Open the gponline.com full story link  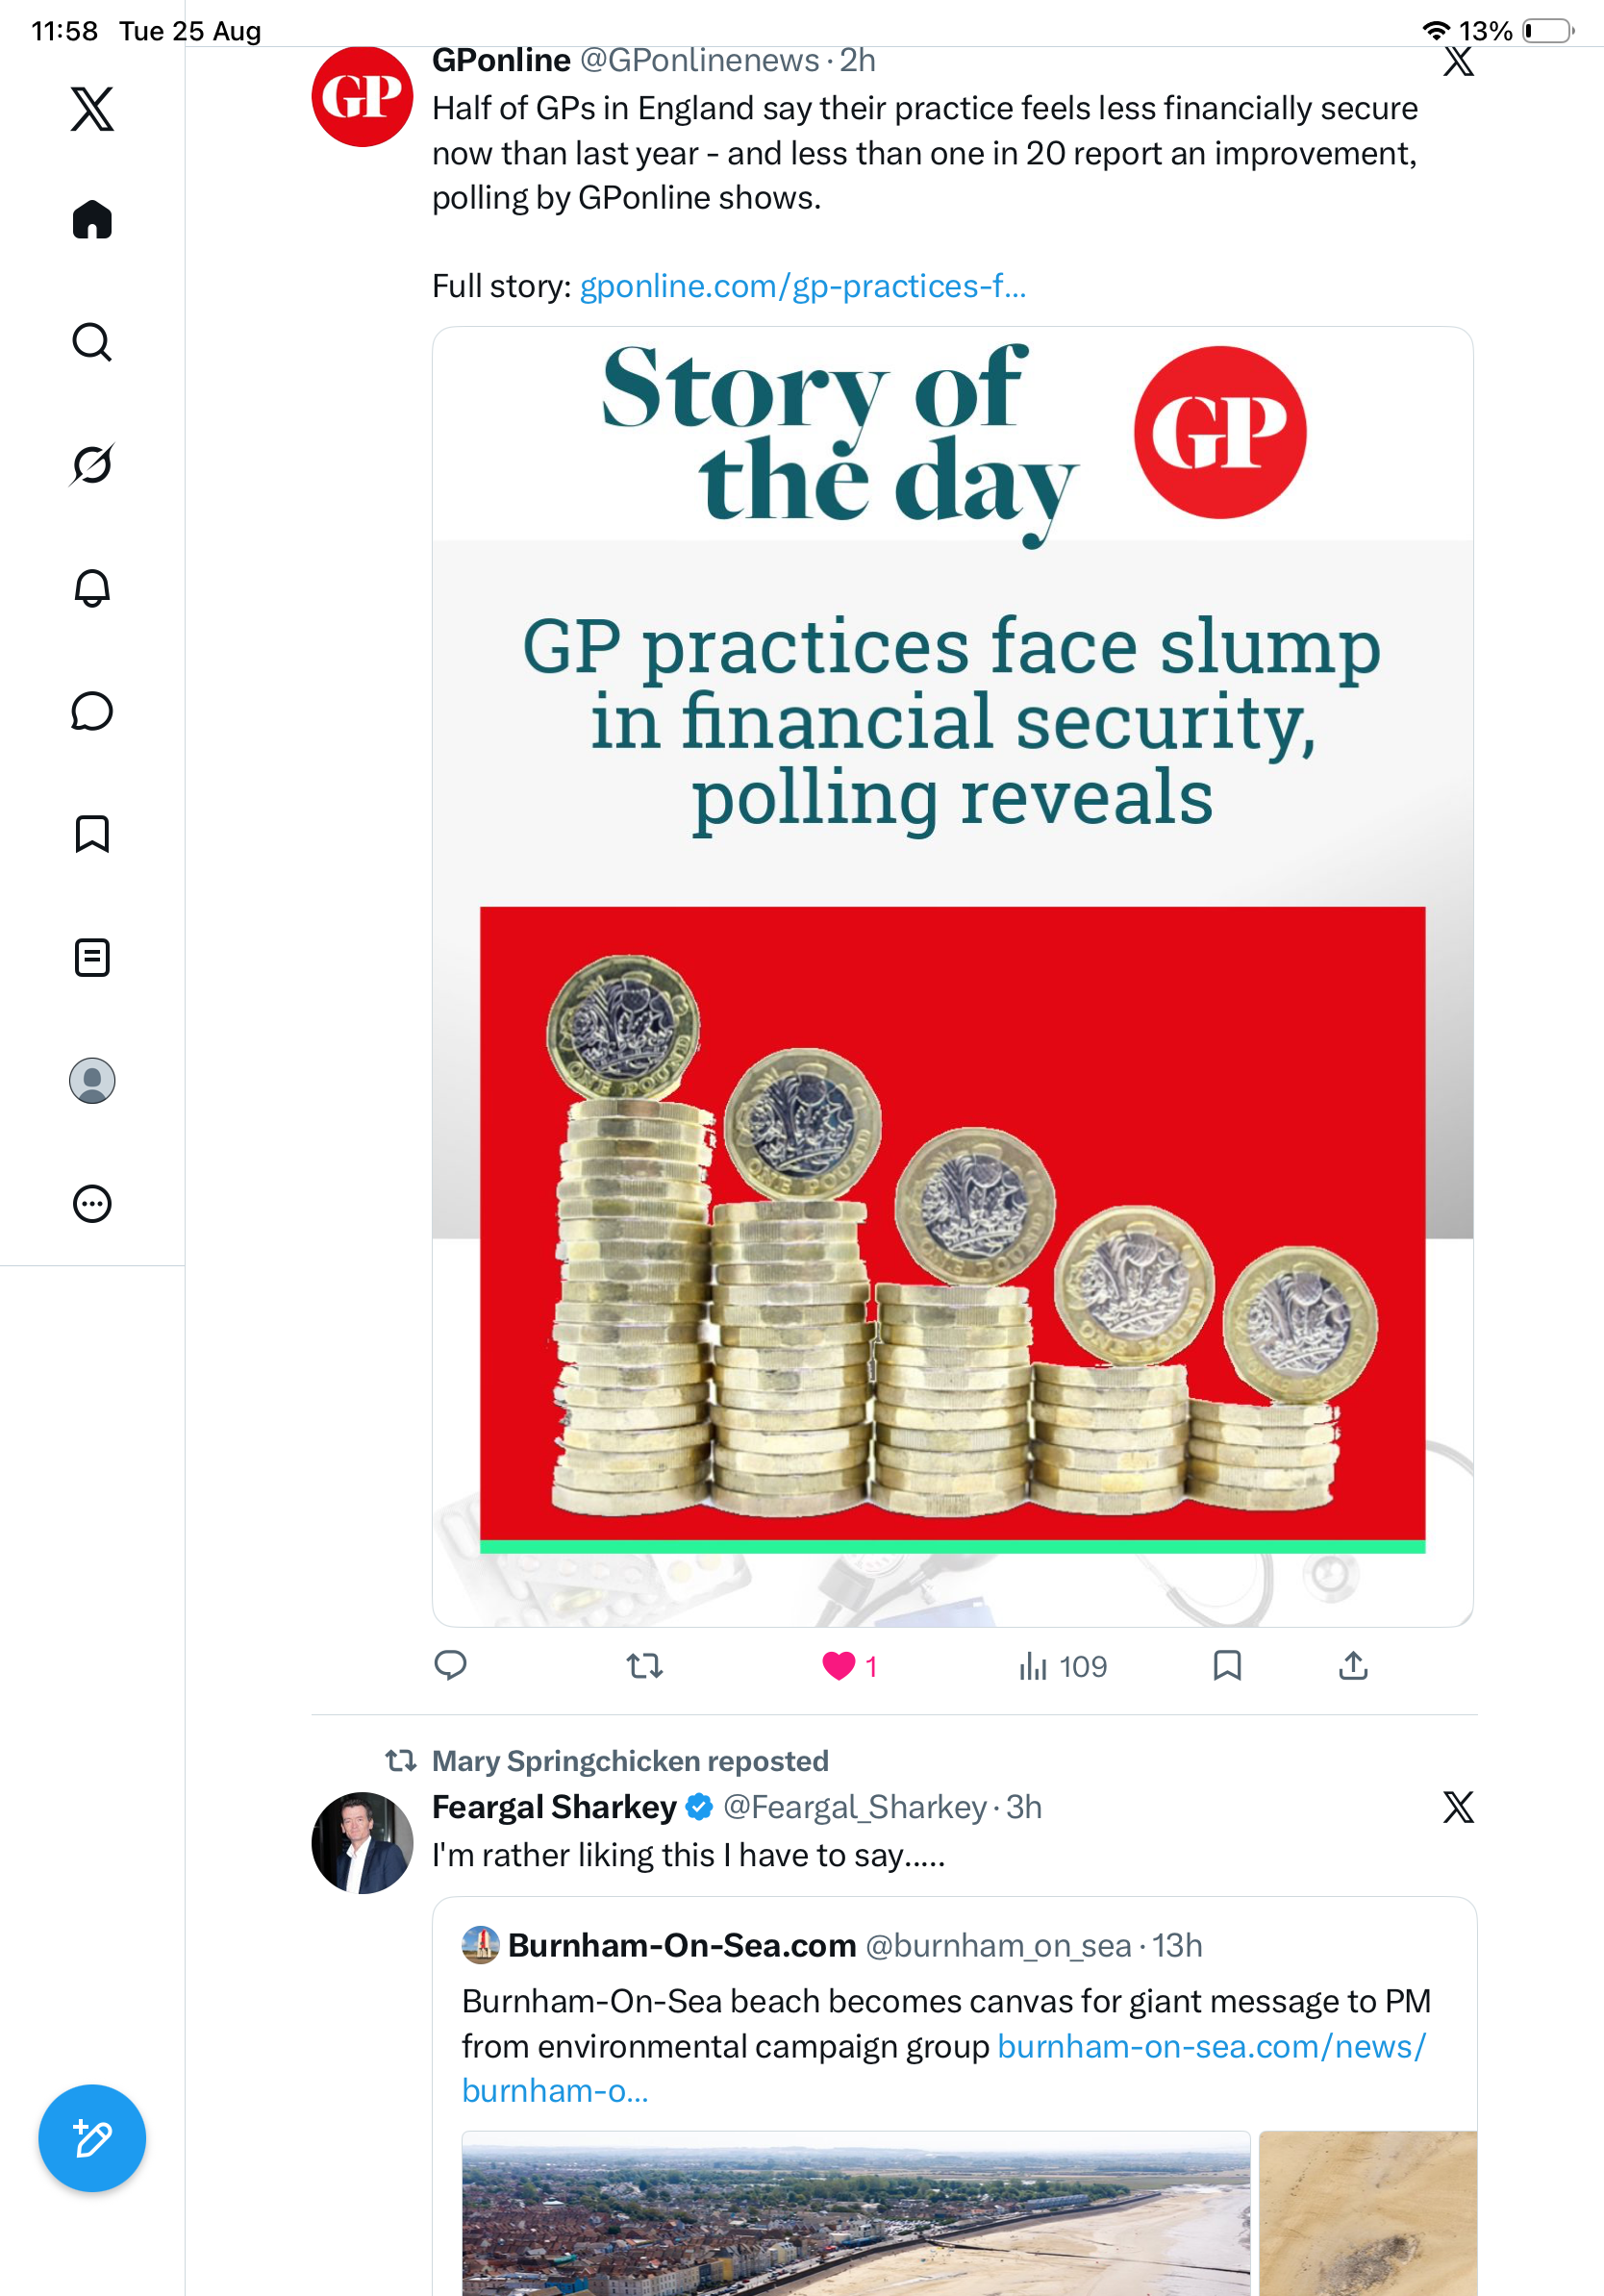[x=803, y=287]
